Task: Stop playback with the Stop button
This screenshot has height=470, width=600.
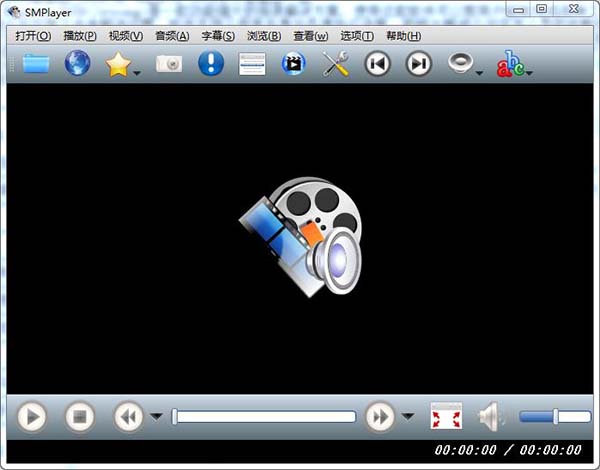Action: (x=80, y=416)
